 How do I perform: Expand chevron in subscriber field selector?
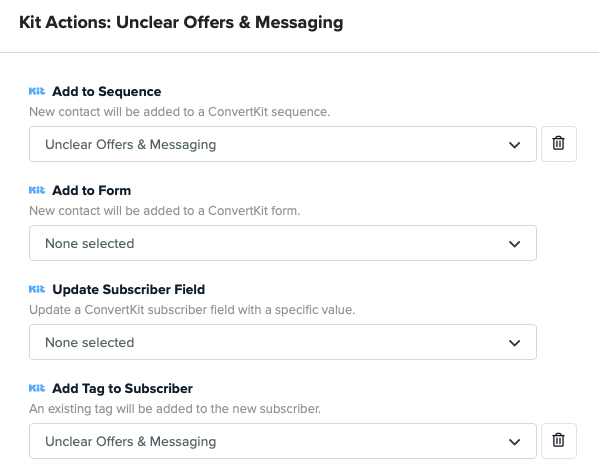(x=515, y=343)
